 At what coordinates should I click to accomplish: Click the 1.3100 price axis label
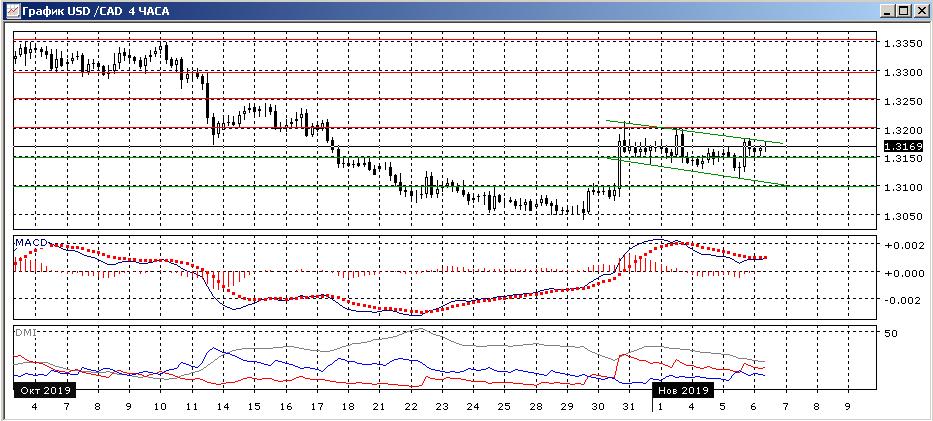[x=903, y=187]
